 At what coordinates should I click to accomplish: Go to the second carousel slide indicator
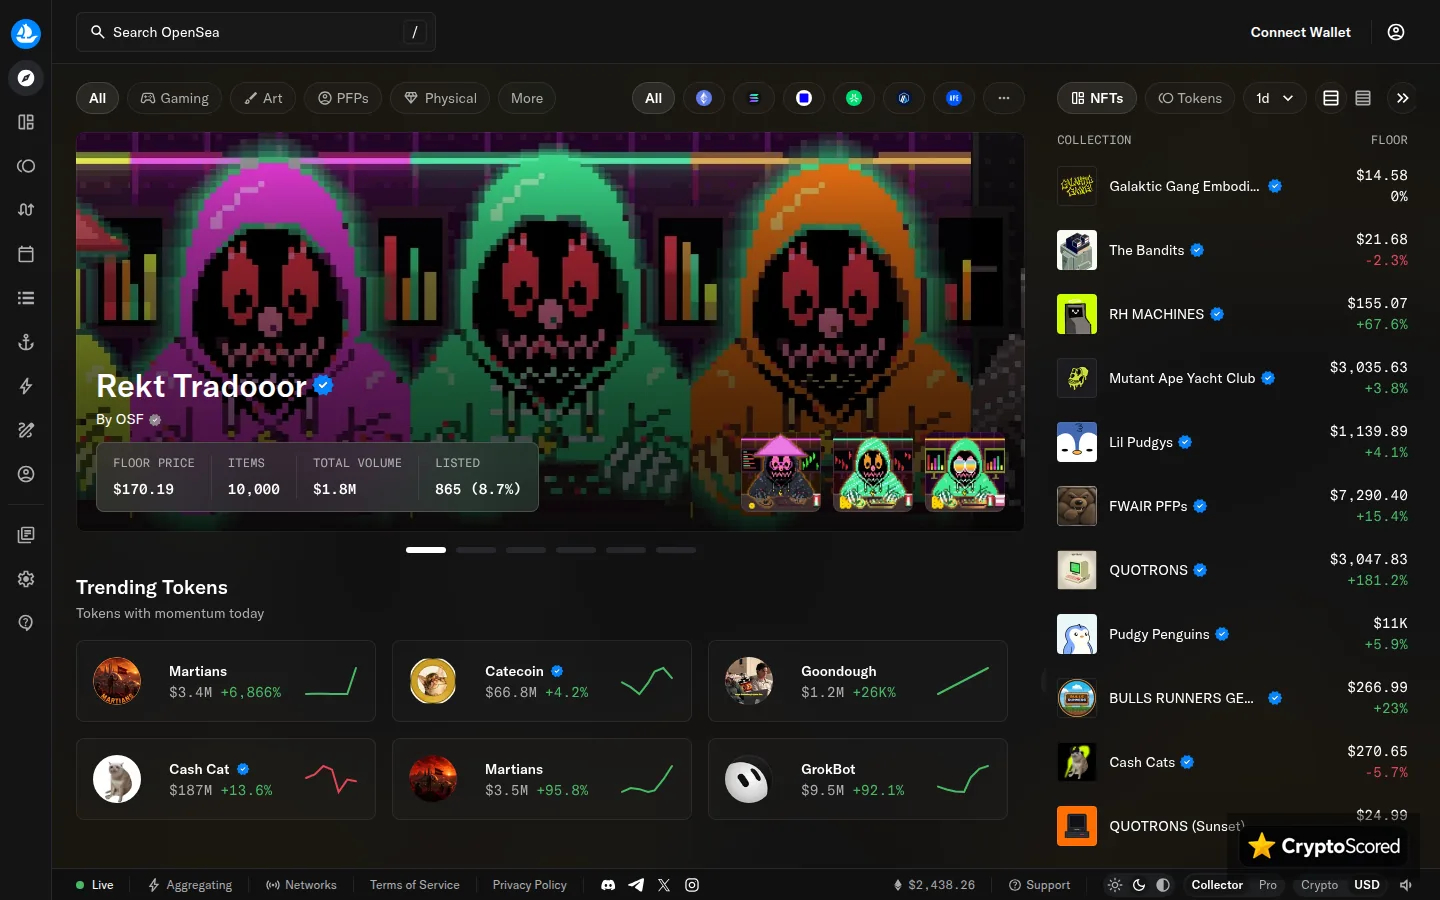pos(476,550)
